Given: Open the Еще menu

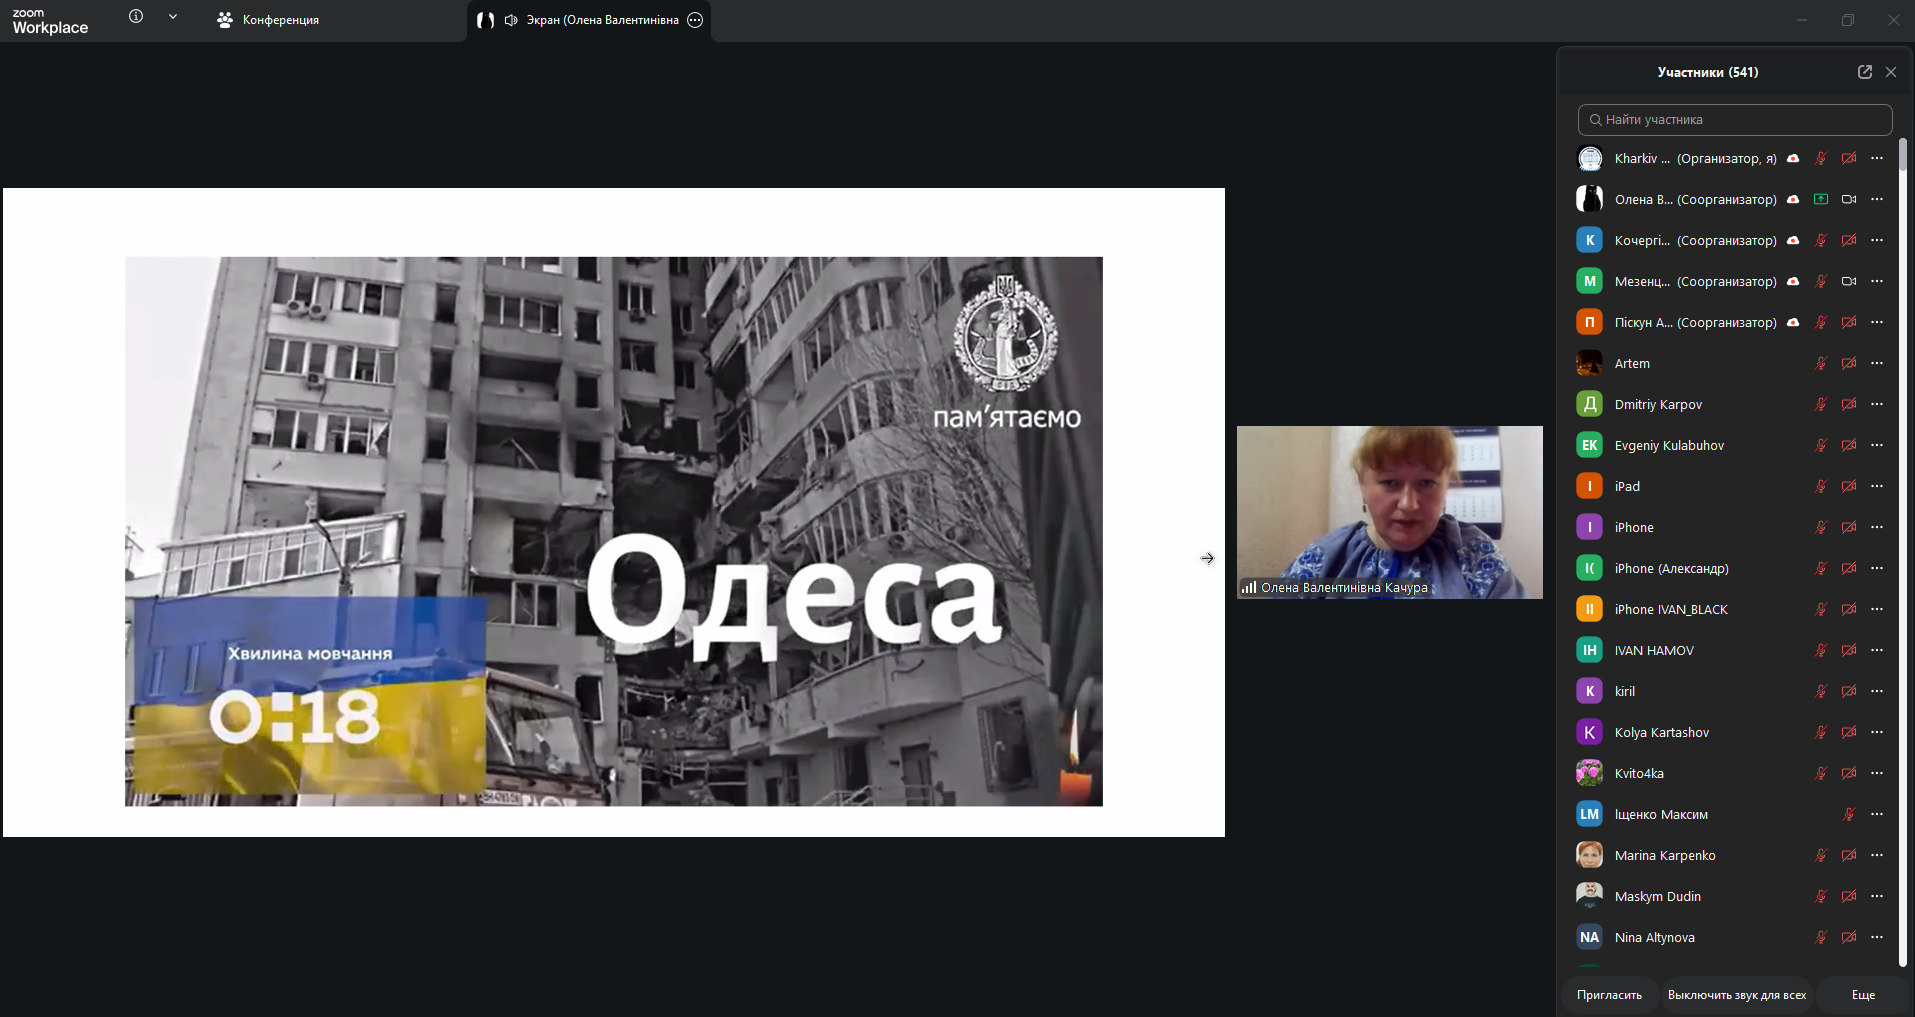Looking at the screenshot, I should tap(1863, 995).
